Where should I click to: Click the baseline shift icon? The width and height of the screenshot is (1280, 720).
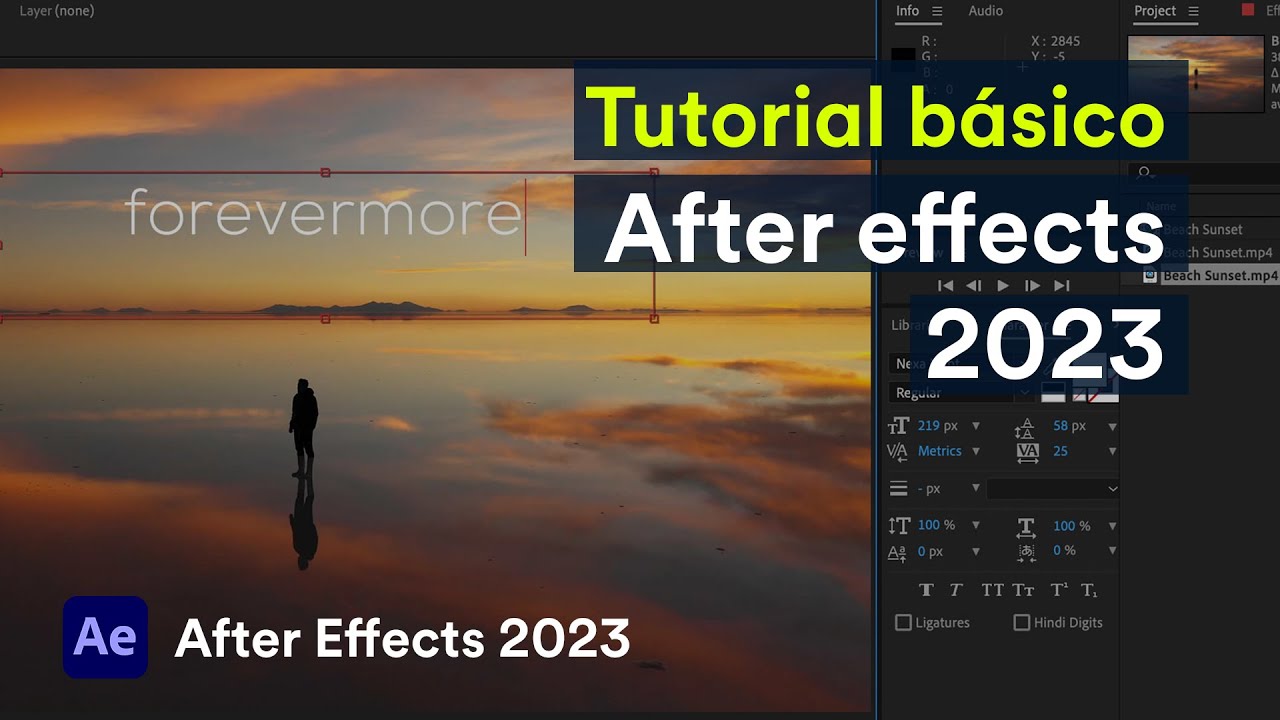[898, 552]
